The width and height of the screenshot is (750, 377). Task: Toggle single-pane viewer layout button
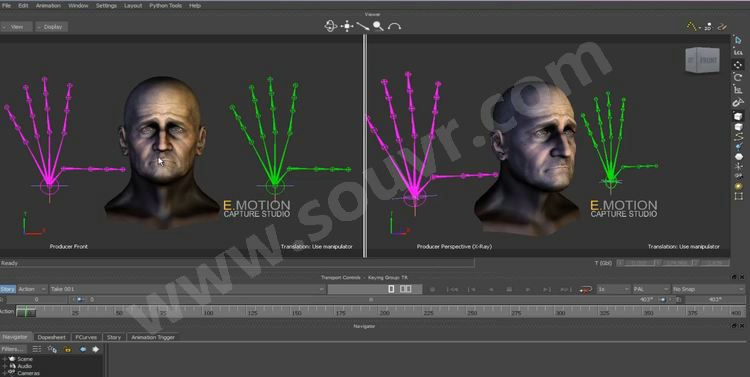[x=391, y=289]
